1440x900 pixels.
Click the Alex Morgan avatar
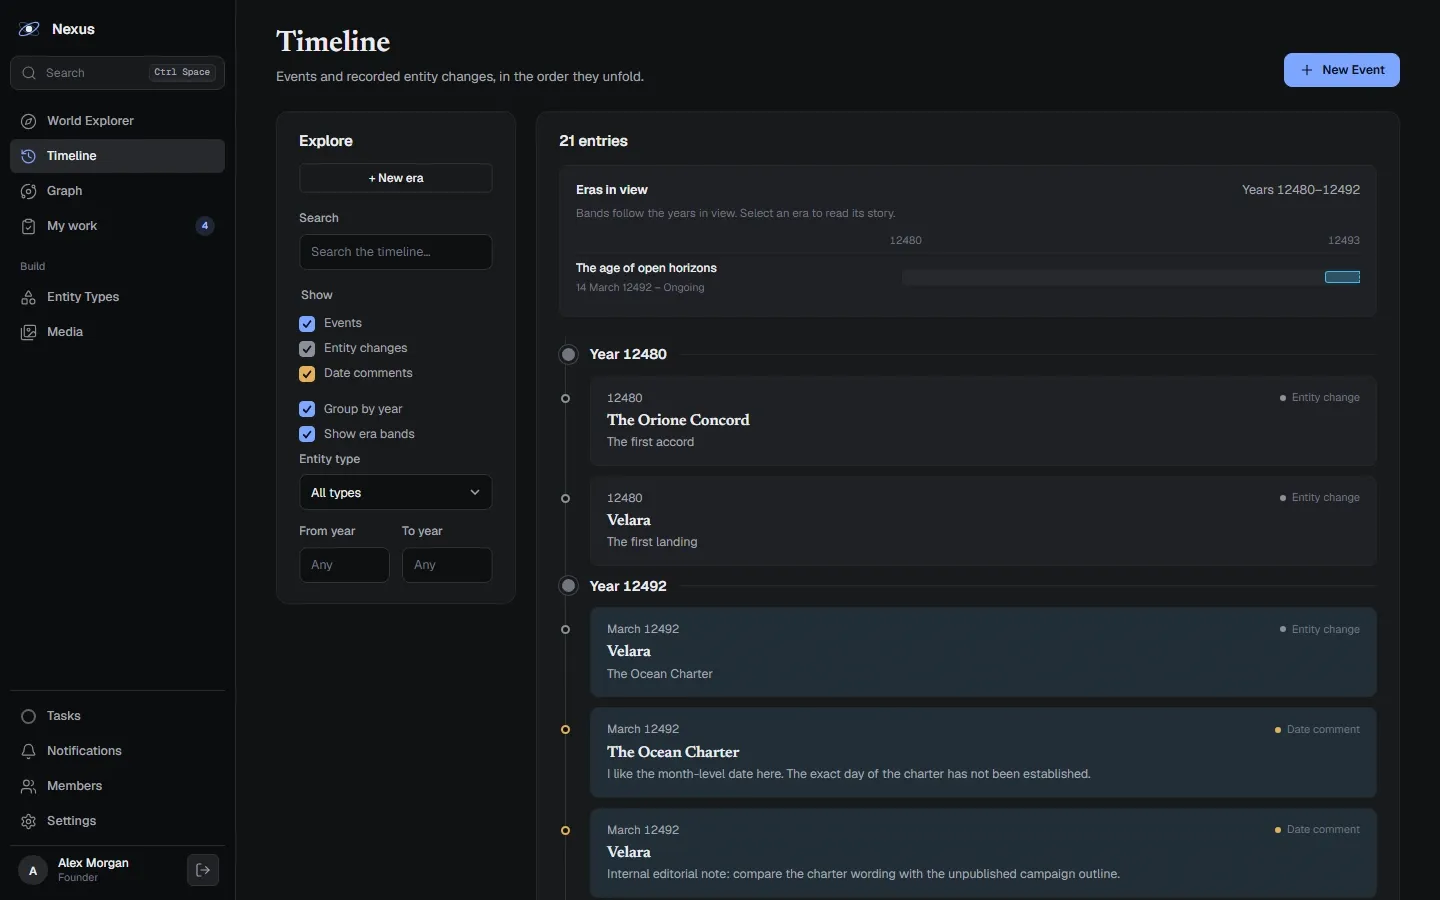[33, 870]
